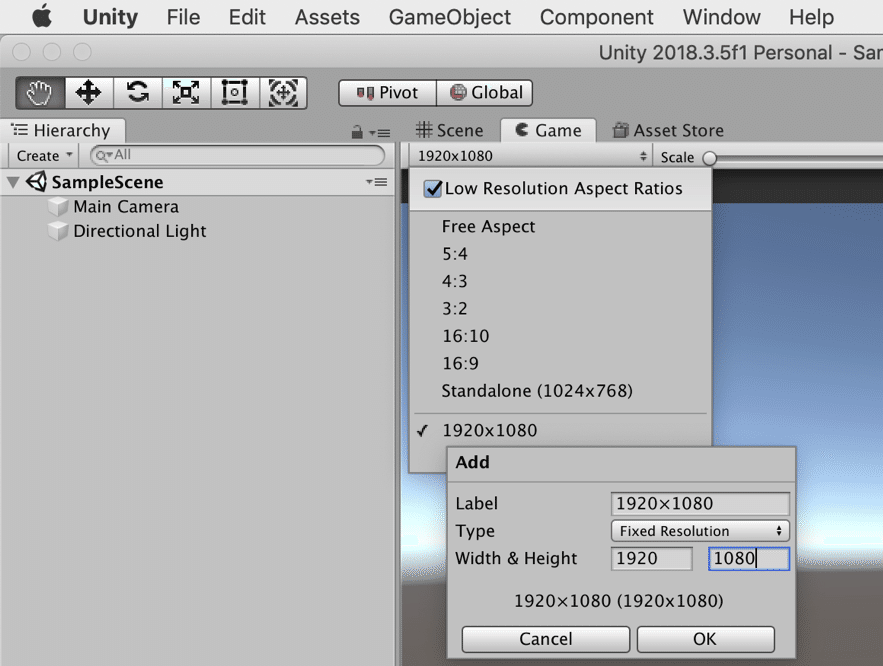Viewport: 883px width, 666px height.
Task: Switch to the Game tab
Action: tap(548, 131)
